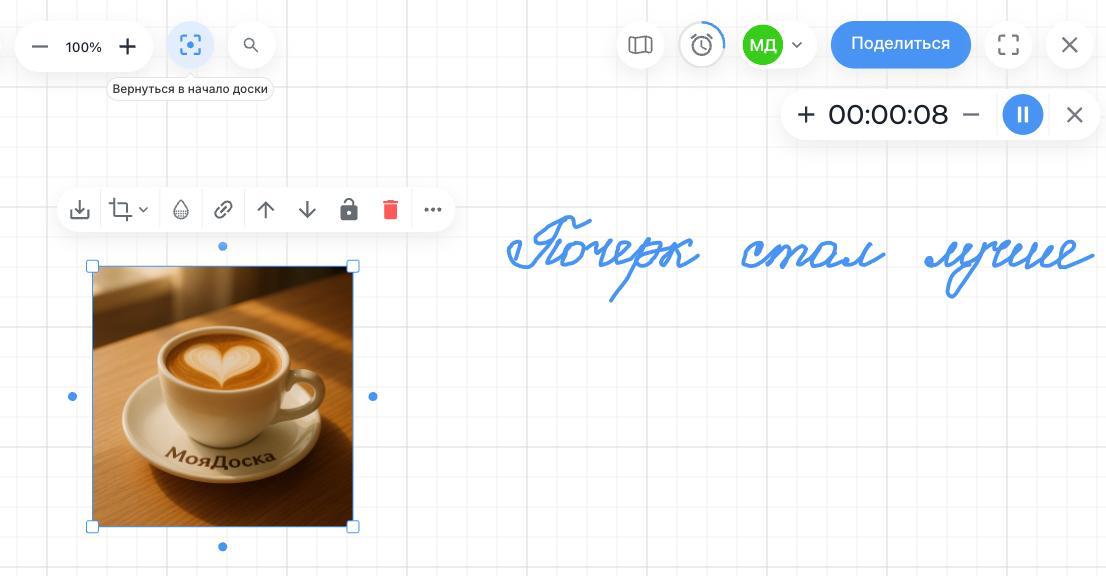Expand the crop options dropdown arrow

[x=144, y=209]
